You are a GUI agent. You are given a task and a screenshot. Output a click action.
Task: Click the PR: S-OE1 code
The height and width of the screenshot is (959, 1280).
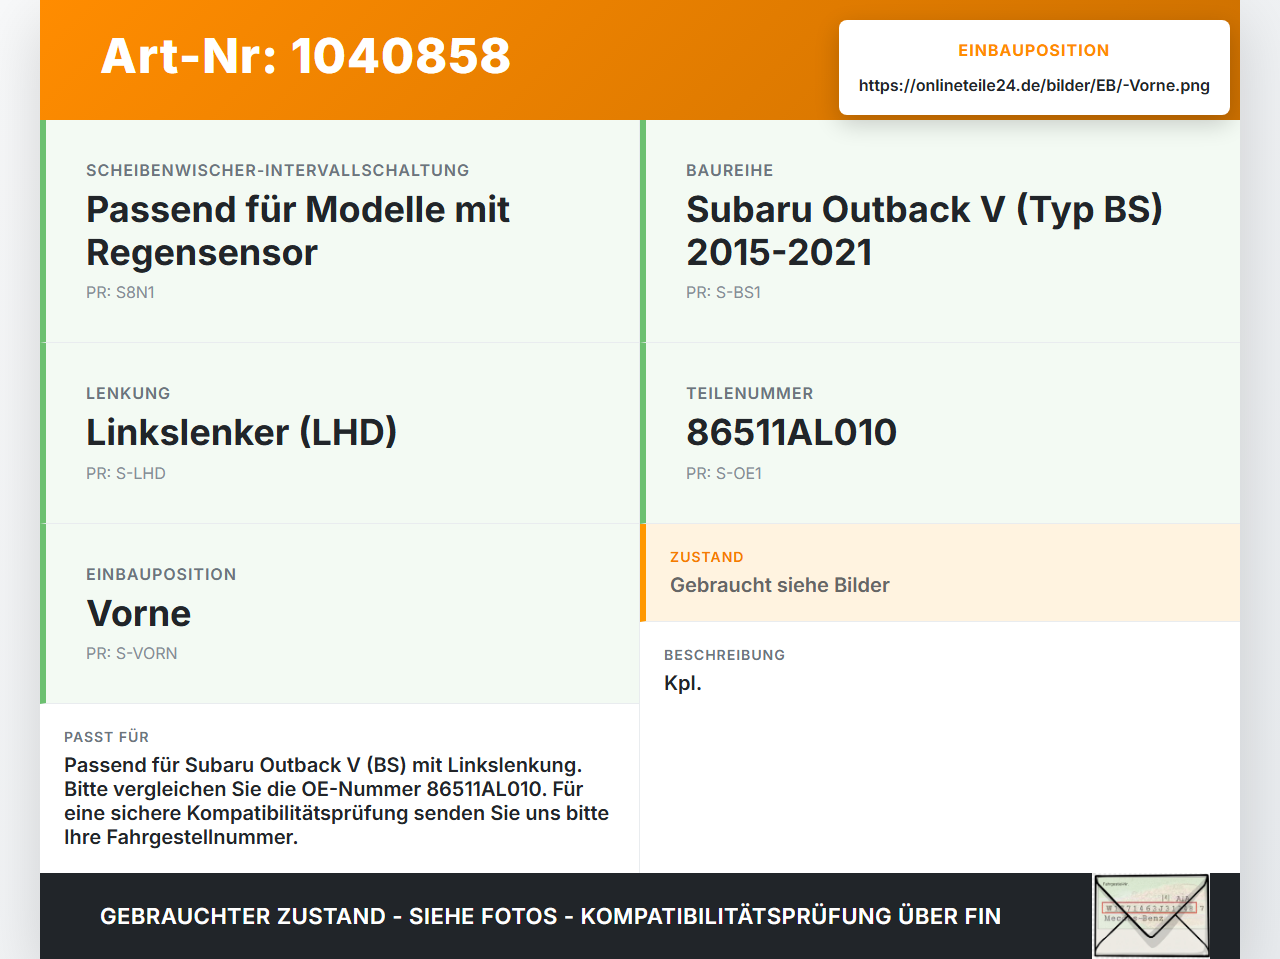(x=724, y=473)
